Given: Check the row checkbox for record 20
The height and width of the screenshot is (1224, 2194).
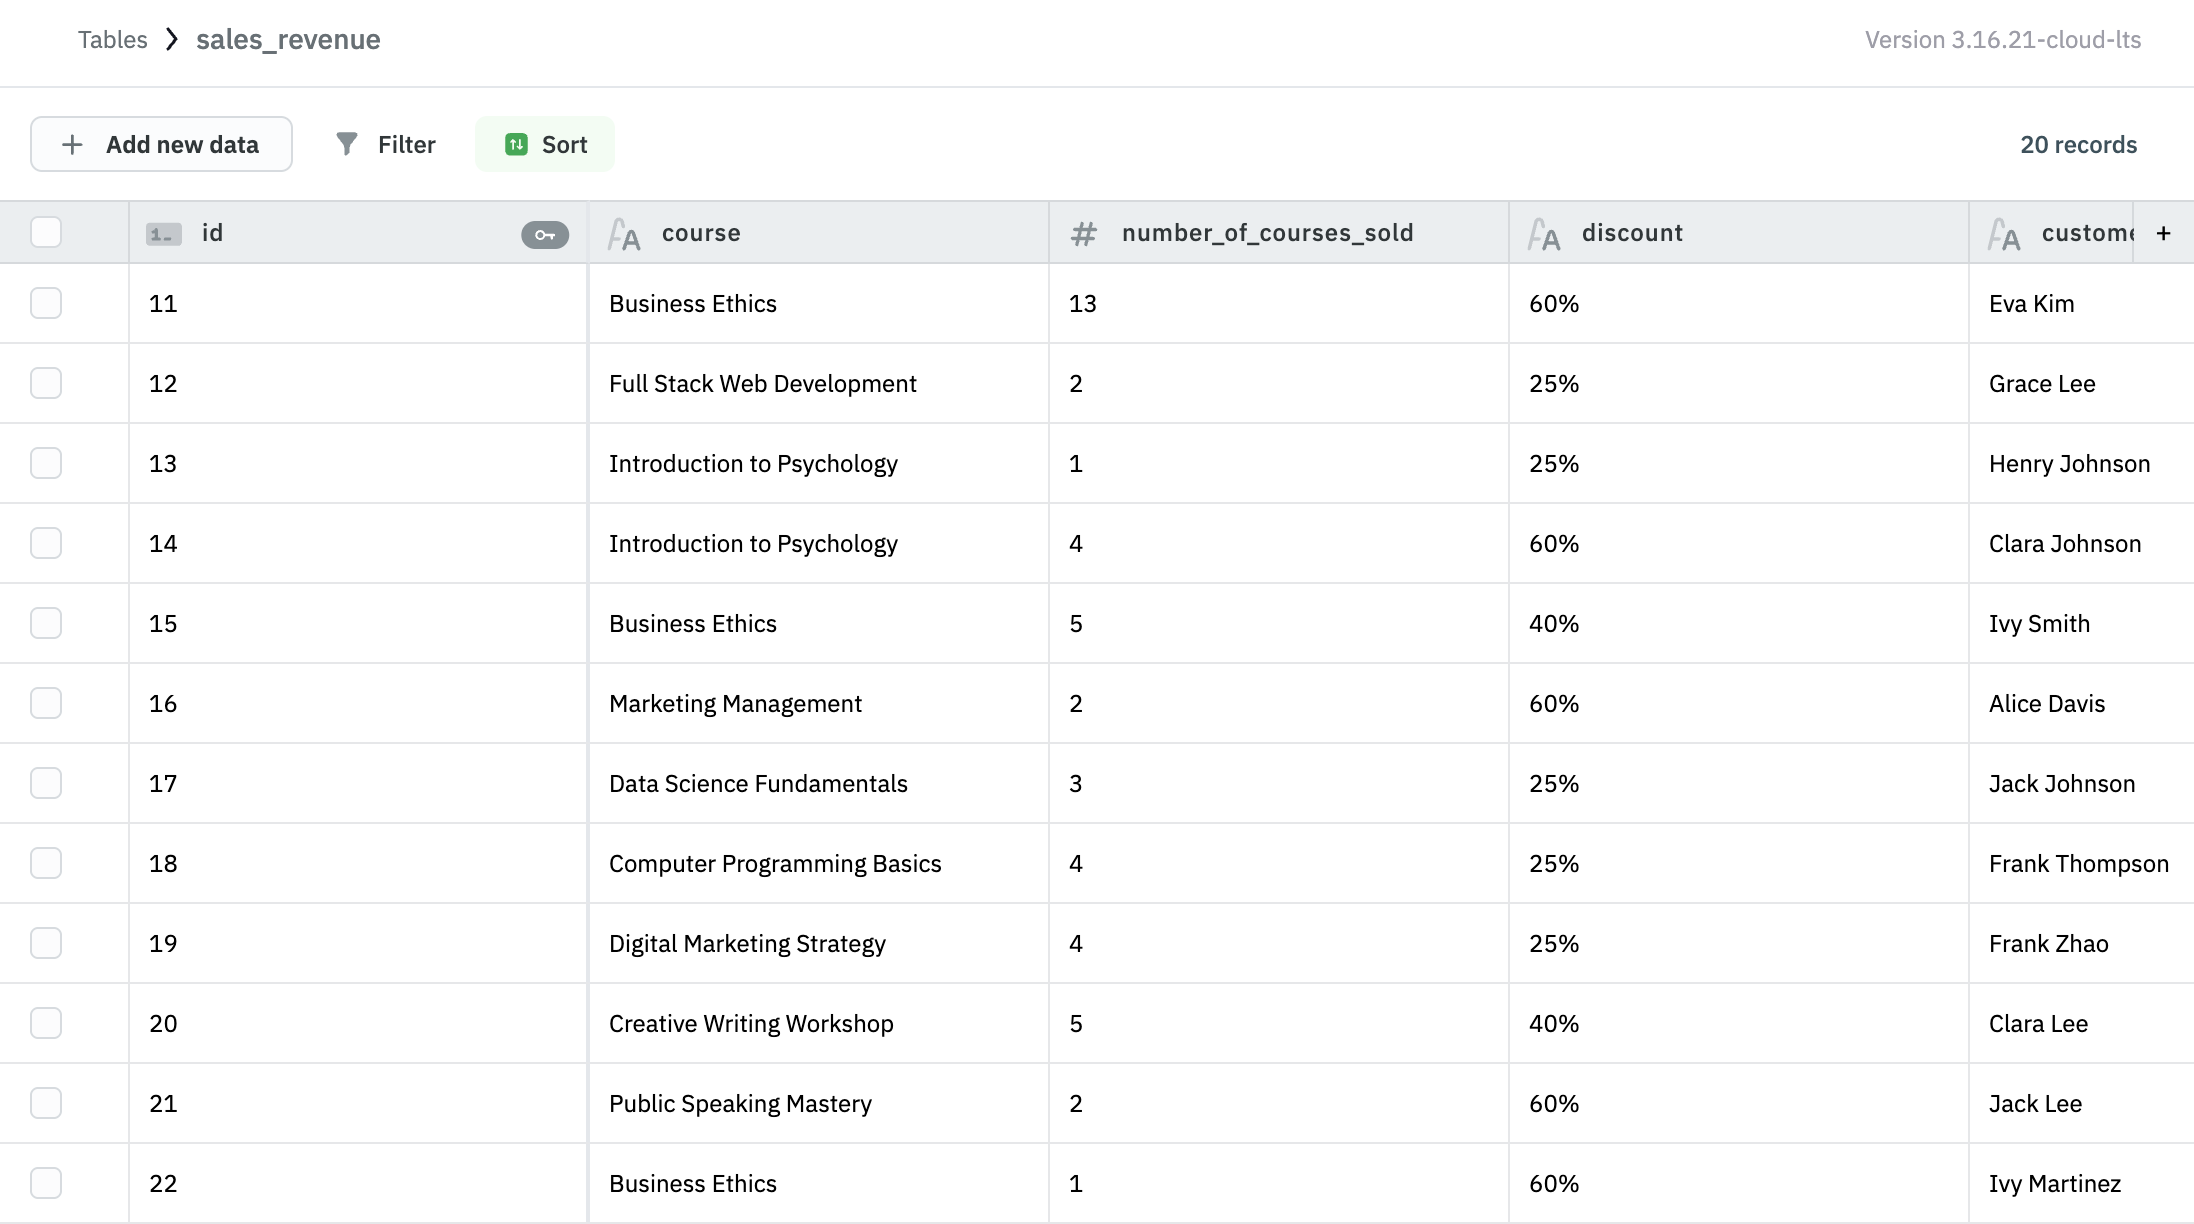Looking at the screenshot, I should (x=46, y=1022).
